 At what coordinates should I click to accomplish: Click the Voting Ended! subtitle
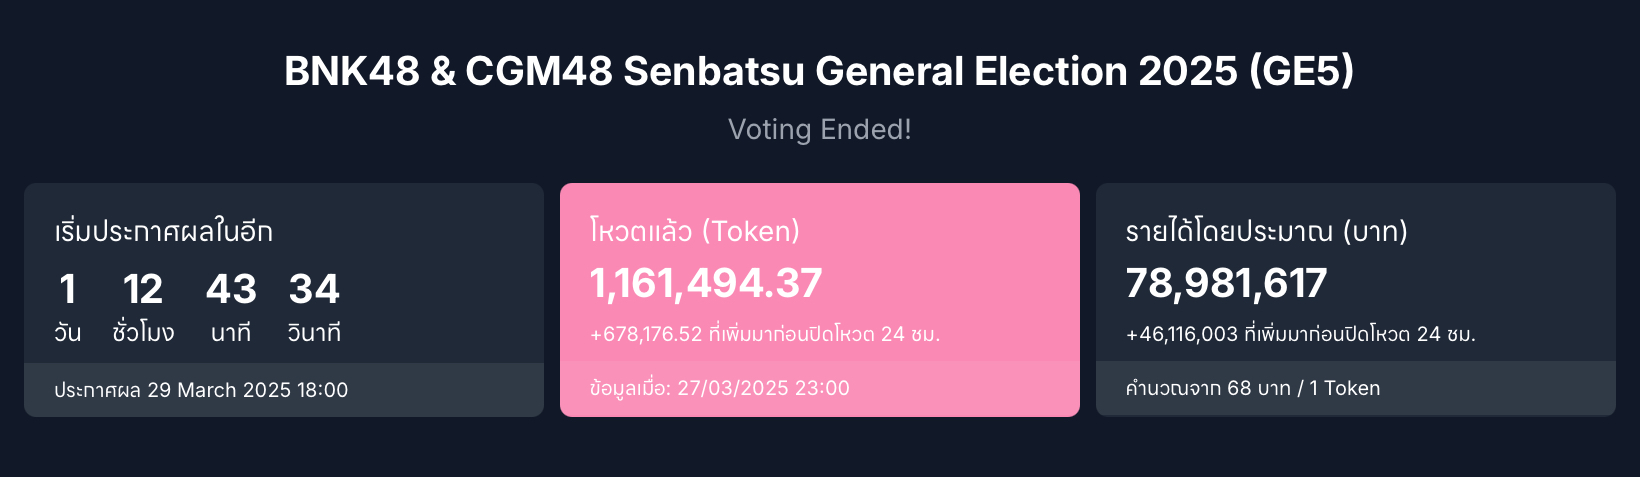tap(819, 130)
